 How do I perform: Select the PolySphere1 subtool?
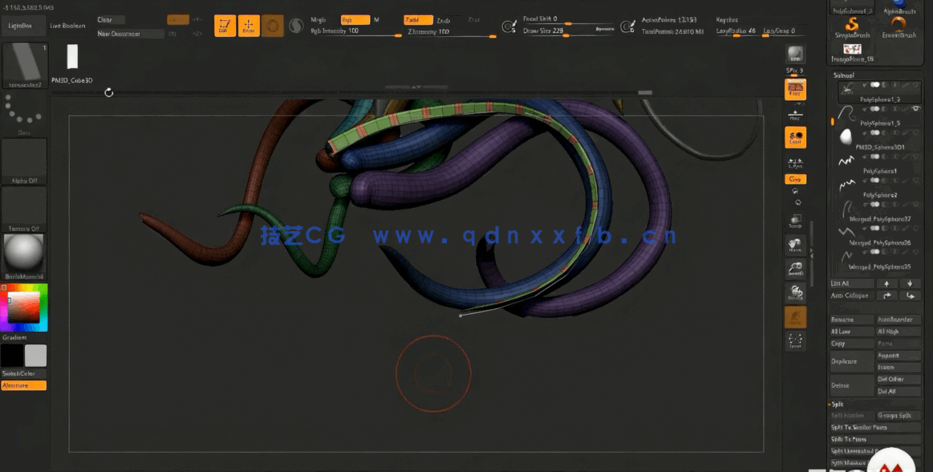point(879,162)
